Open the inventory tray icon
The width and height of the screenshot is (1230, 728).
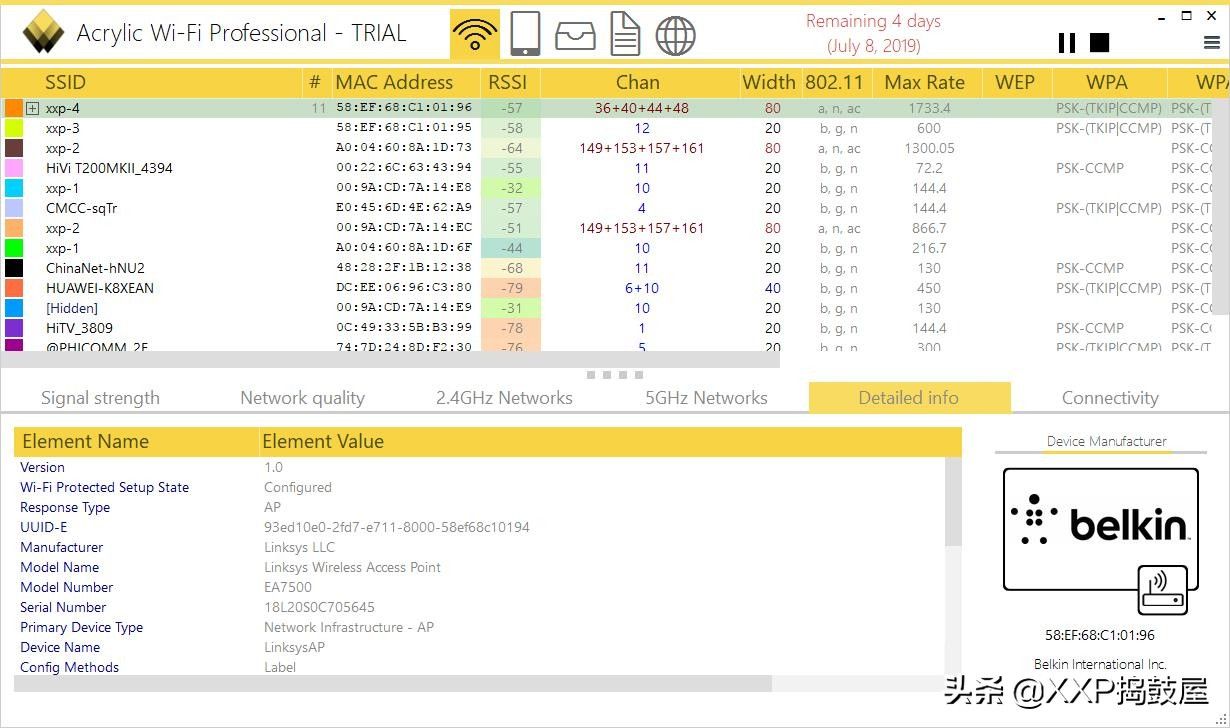pos(575,33)
